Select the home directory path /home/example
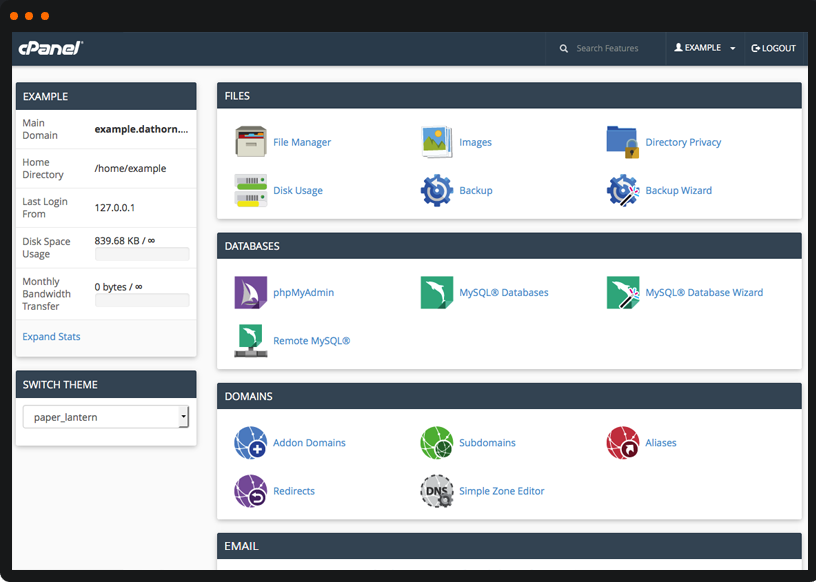Image resolution: width=816 pixels, height=582 pixels. 130,168
